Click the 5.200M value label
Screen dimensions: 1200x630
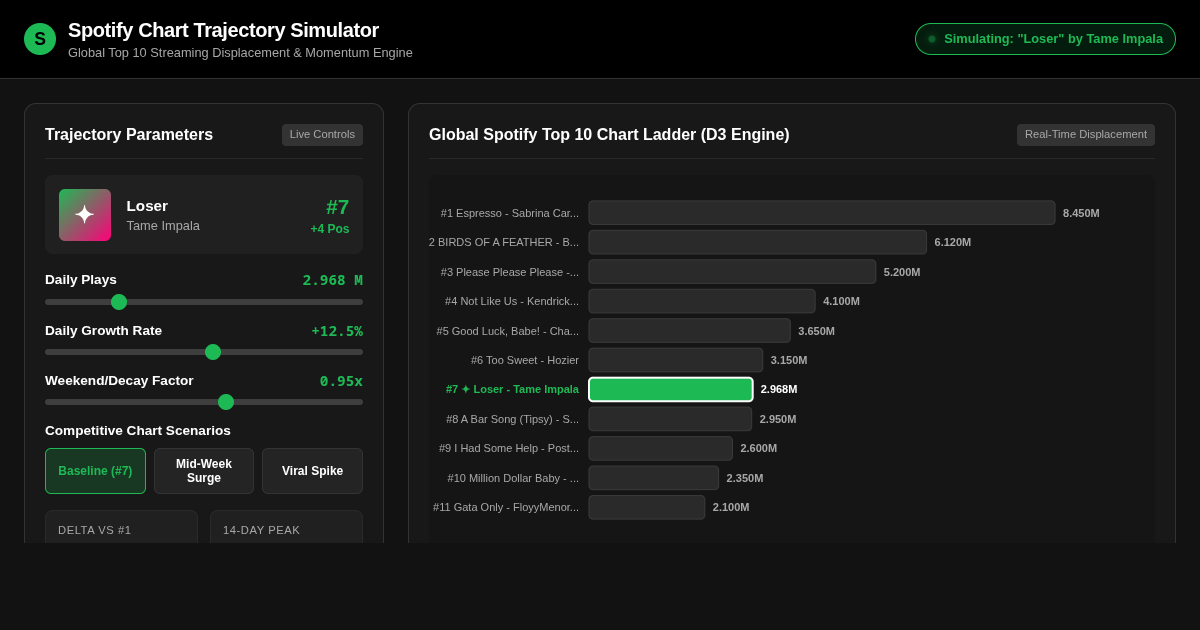[x=902, y=272]
